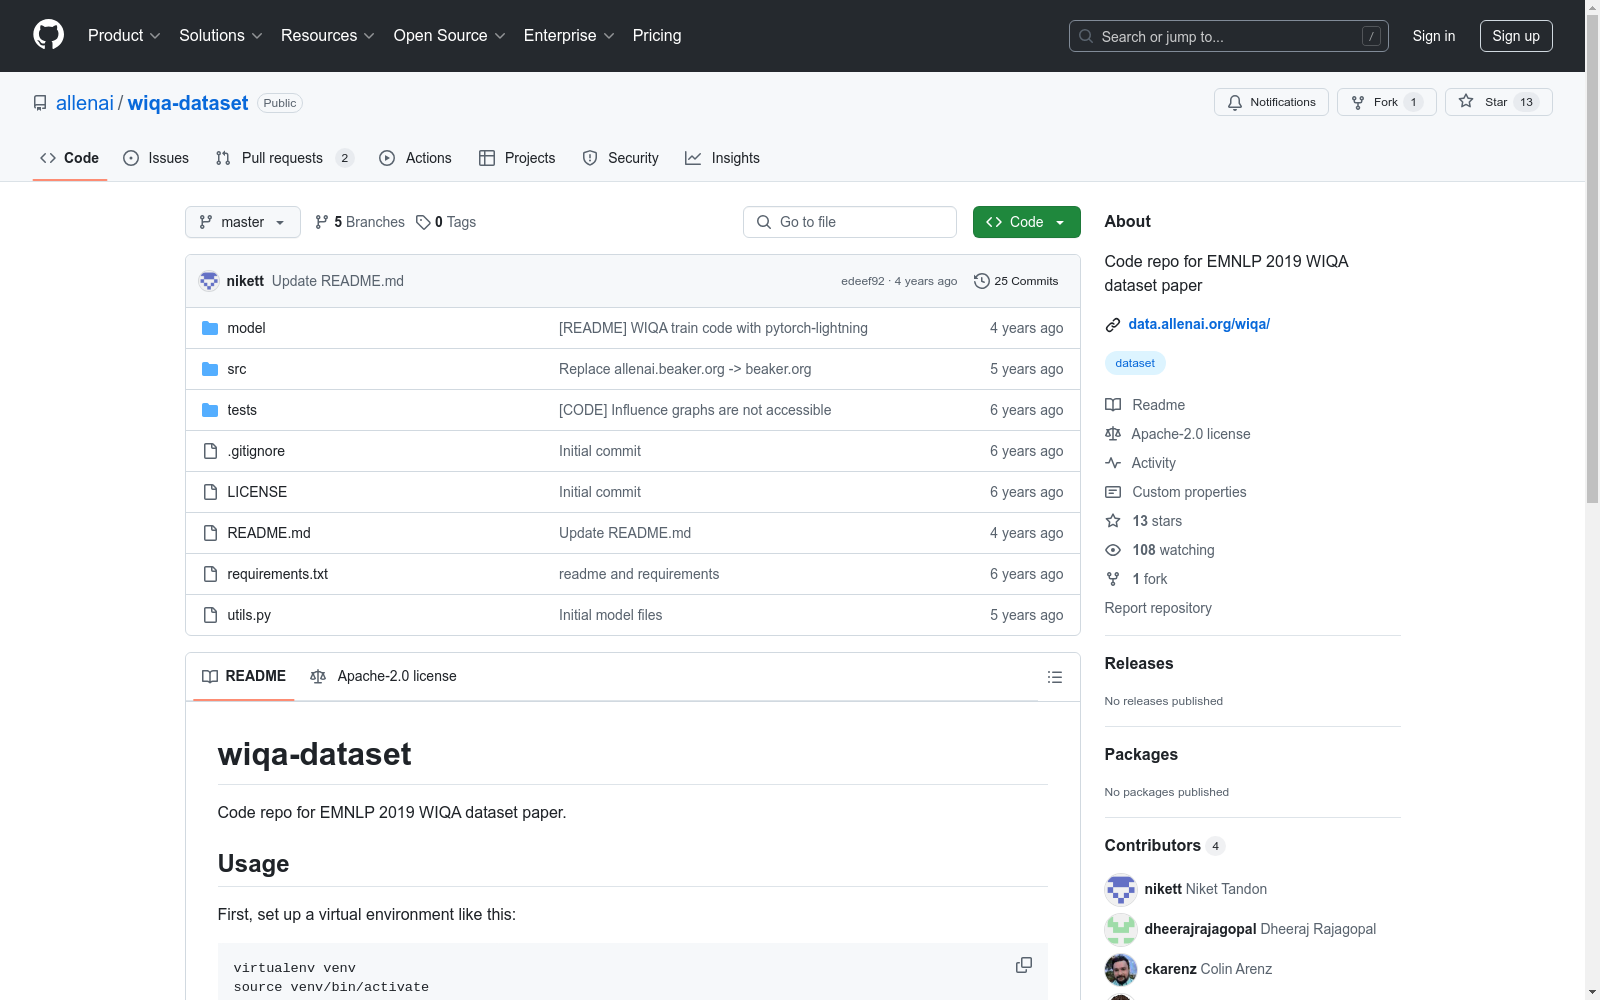Viewport: 1600px width, 1000px height.
Task: View 5 Branches
Action: coord(360,222)
